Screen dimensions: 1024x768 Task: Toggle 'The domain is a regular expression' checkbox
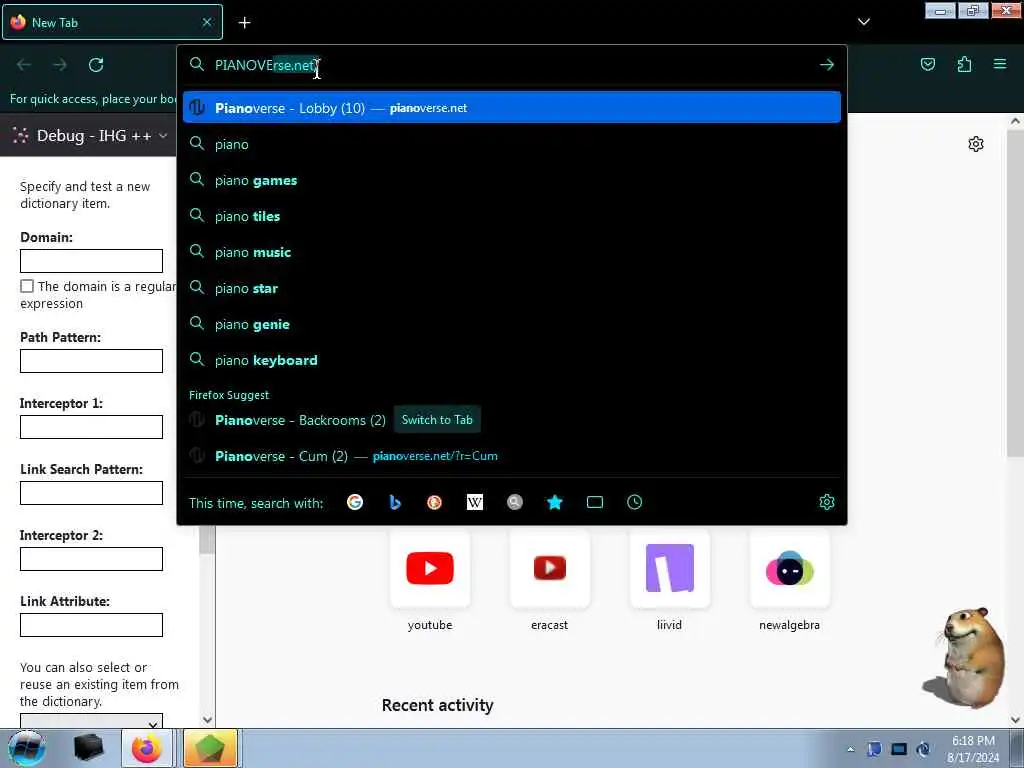[27, 286]
